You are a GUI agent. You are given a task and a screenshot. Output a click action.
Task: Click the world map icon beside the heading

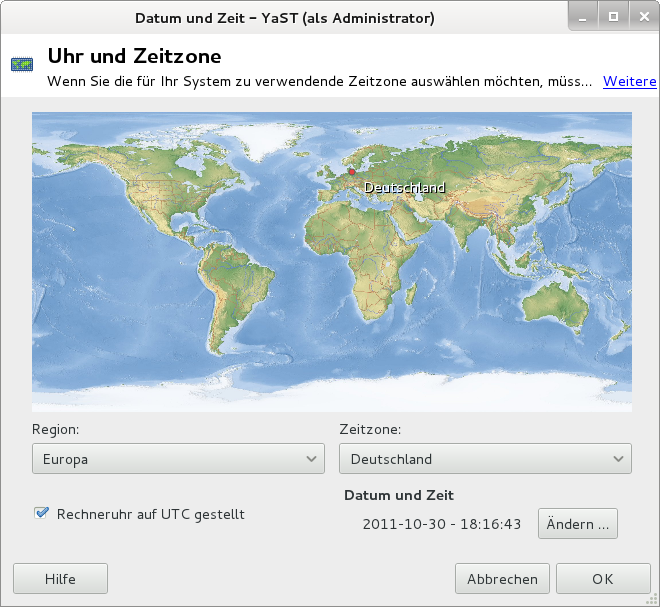(x=21, y=65)
